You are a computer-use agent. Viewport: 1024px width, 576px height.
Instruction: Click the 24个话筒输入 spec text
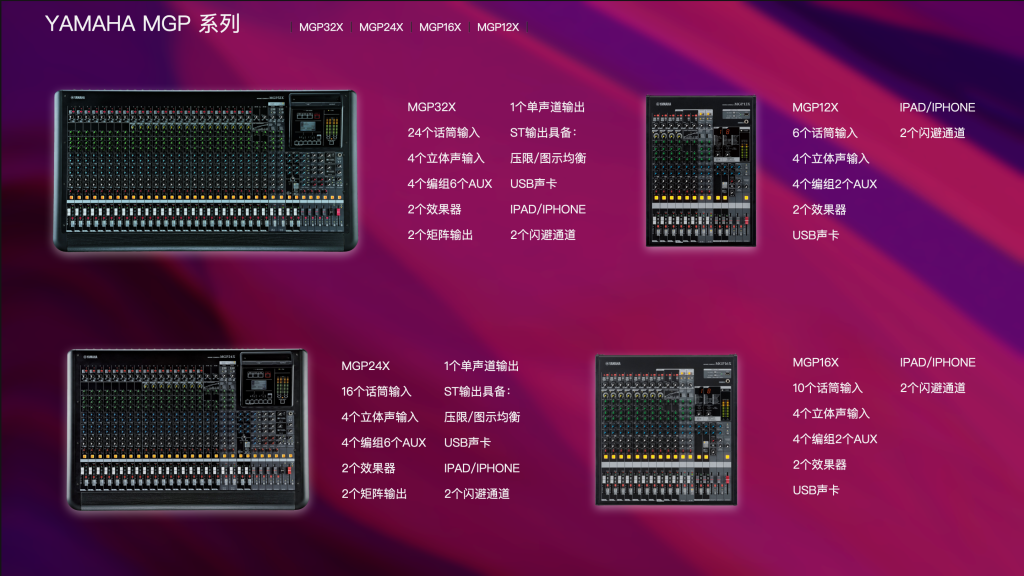click(x=444, y=133)
